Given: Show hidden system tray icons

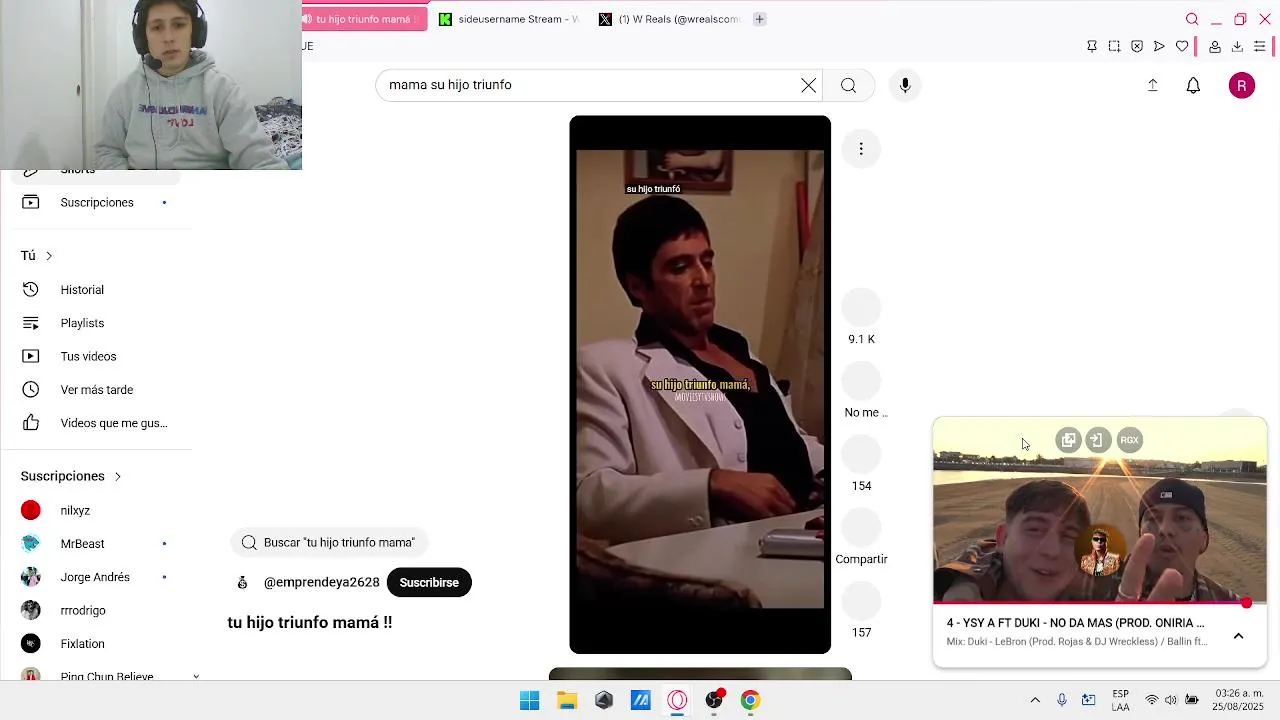Looking at the screenshot, I should [x=1035, y=700].
